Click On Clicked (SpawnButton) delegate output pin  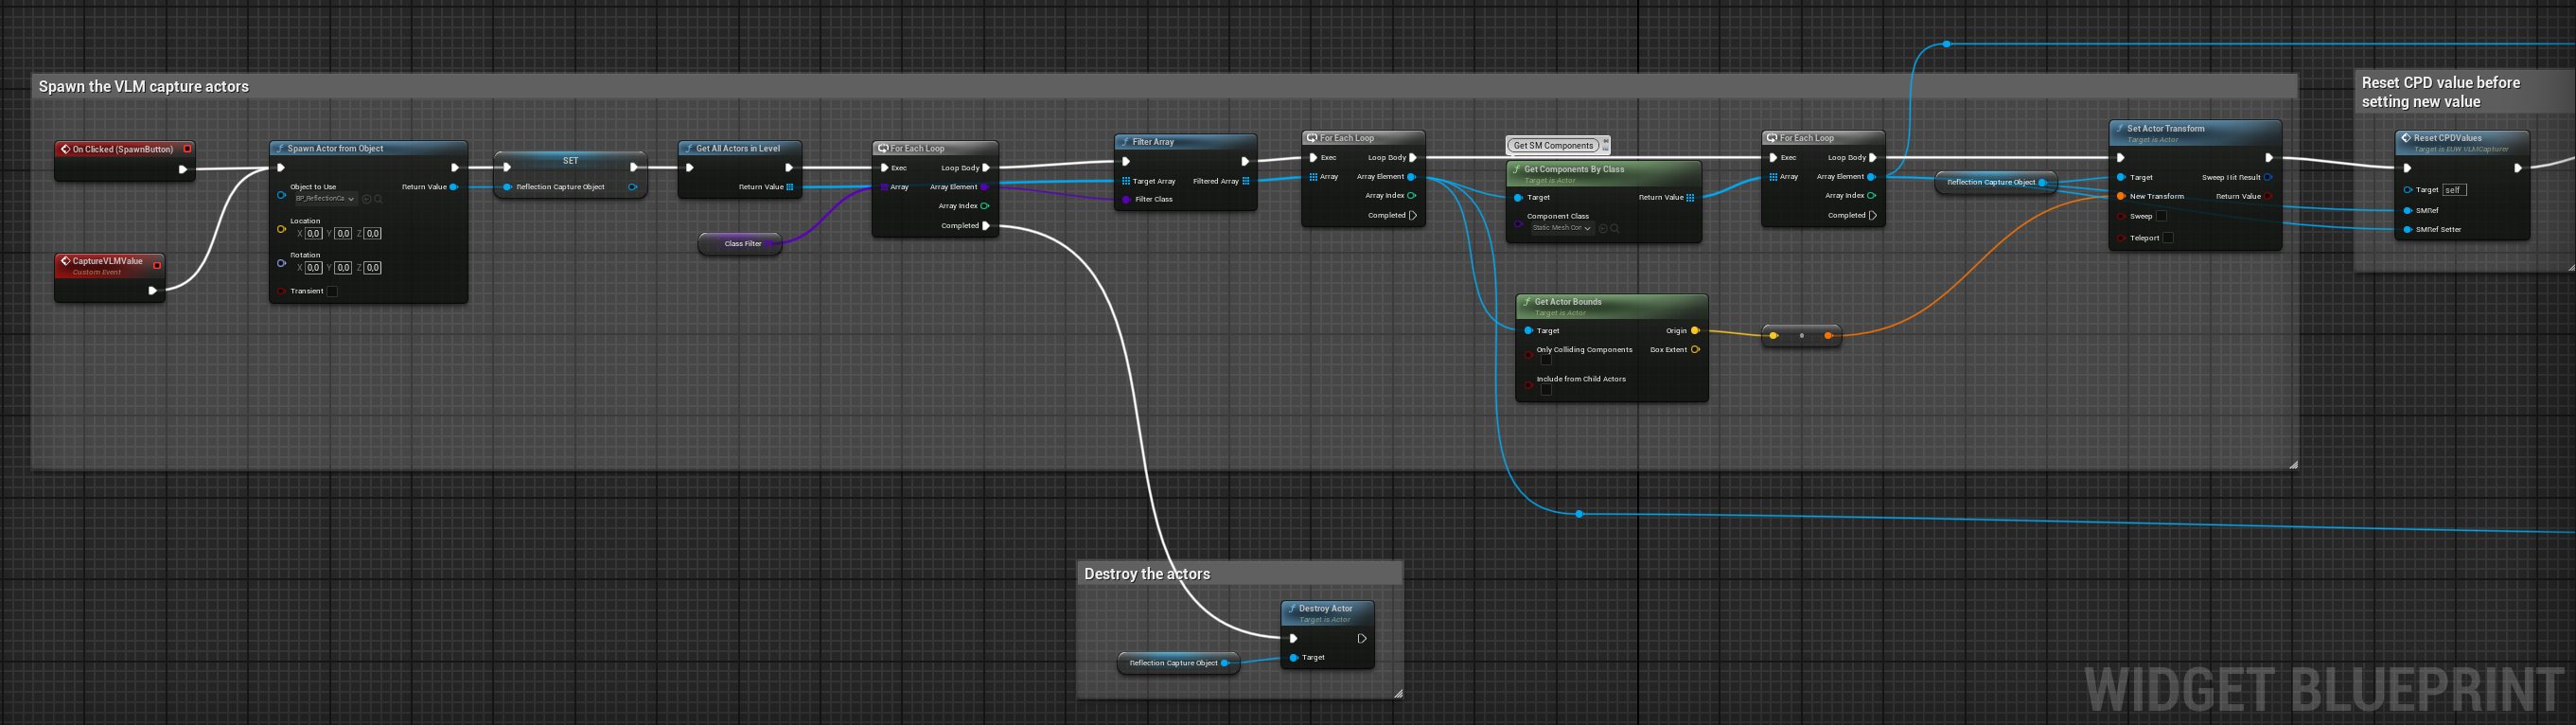tap(187, 149)
